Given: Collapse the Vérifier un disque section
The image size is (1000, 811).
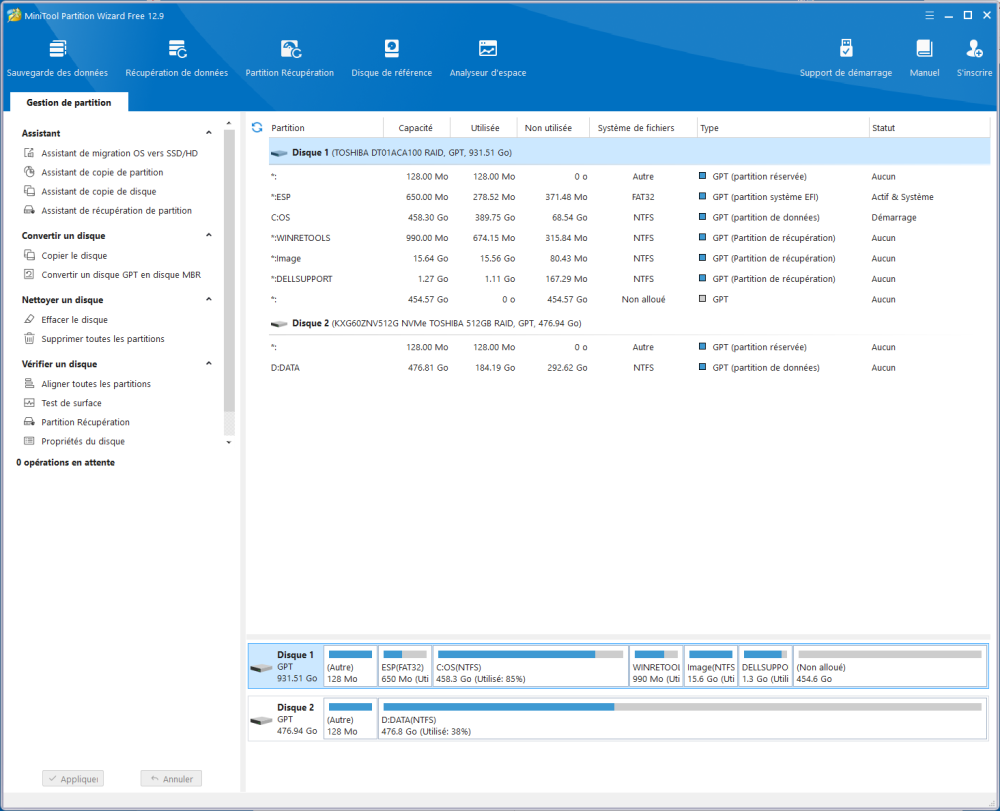Looking at the screenshot, I should click(209, 364).
